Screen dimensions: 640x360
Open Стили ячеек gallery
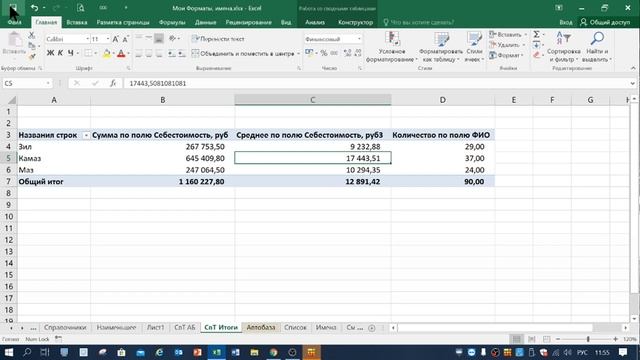[474, 47]
